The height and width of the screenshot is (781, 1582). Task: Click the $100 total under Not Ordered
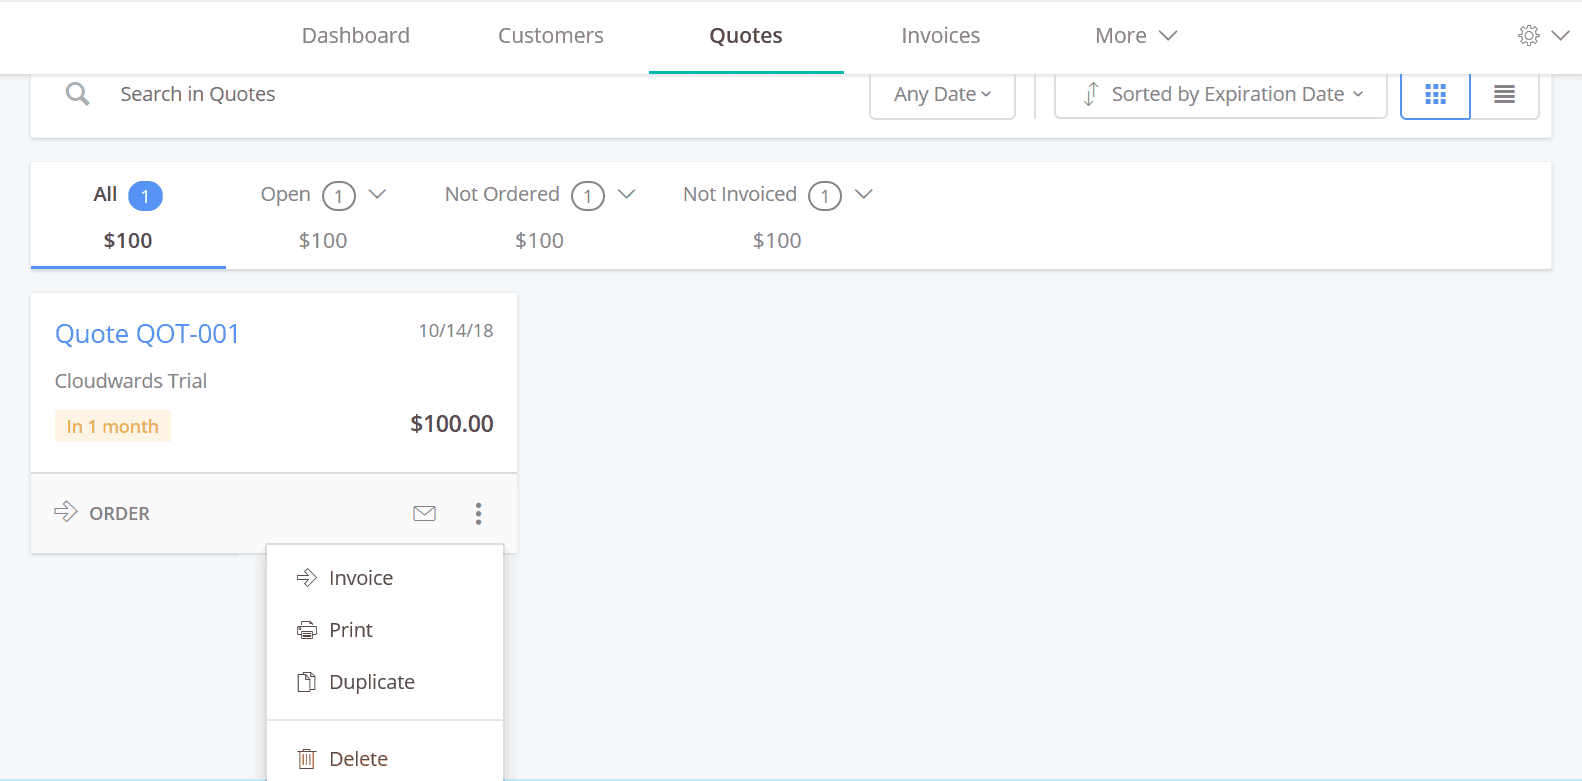[540, 241]
